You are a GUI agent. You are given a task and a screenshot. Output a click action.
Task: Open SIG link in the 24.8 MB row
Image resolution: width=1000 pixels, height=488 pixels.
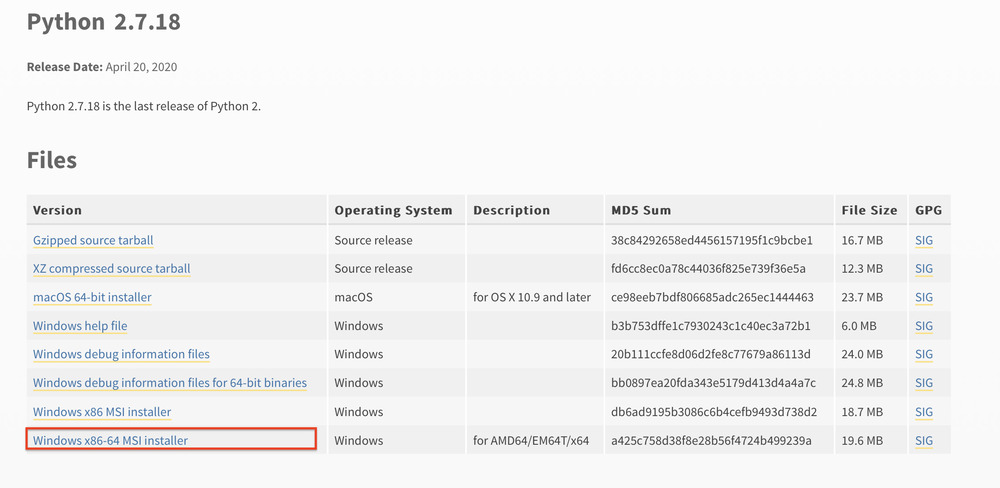(x=924, y=382)
